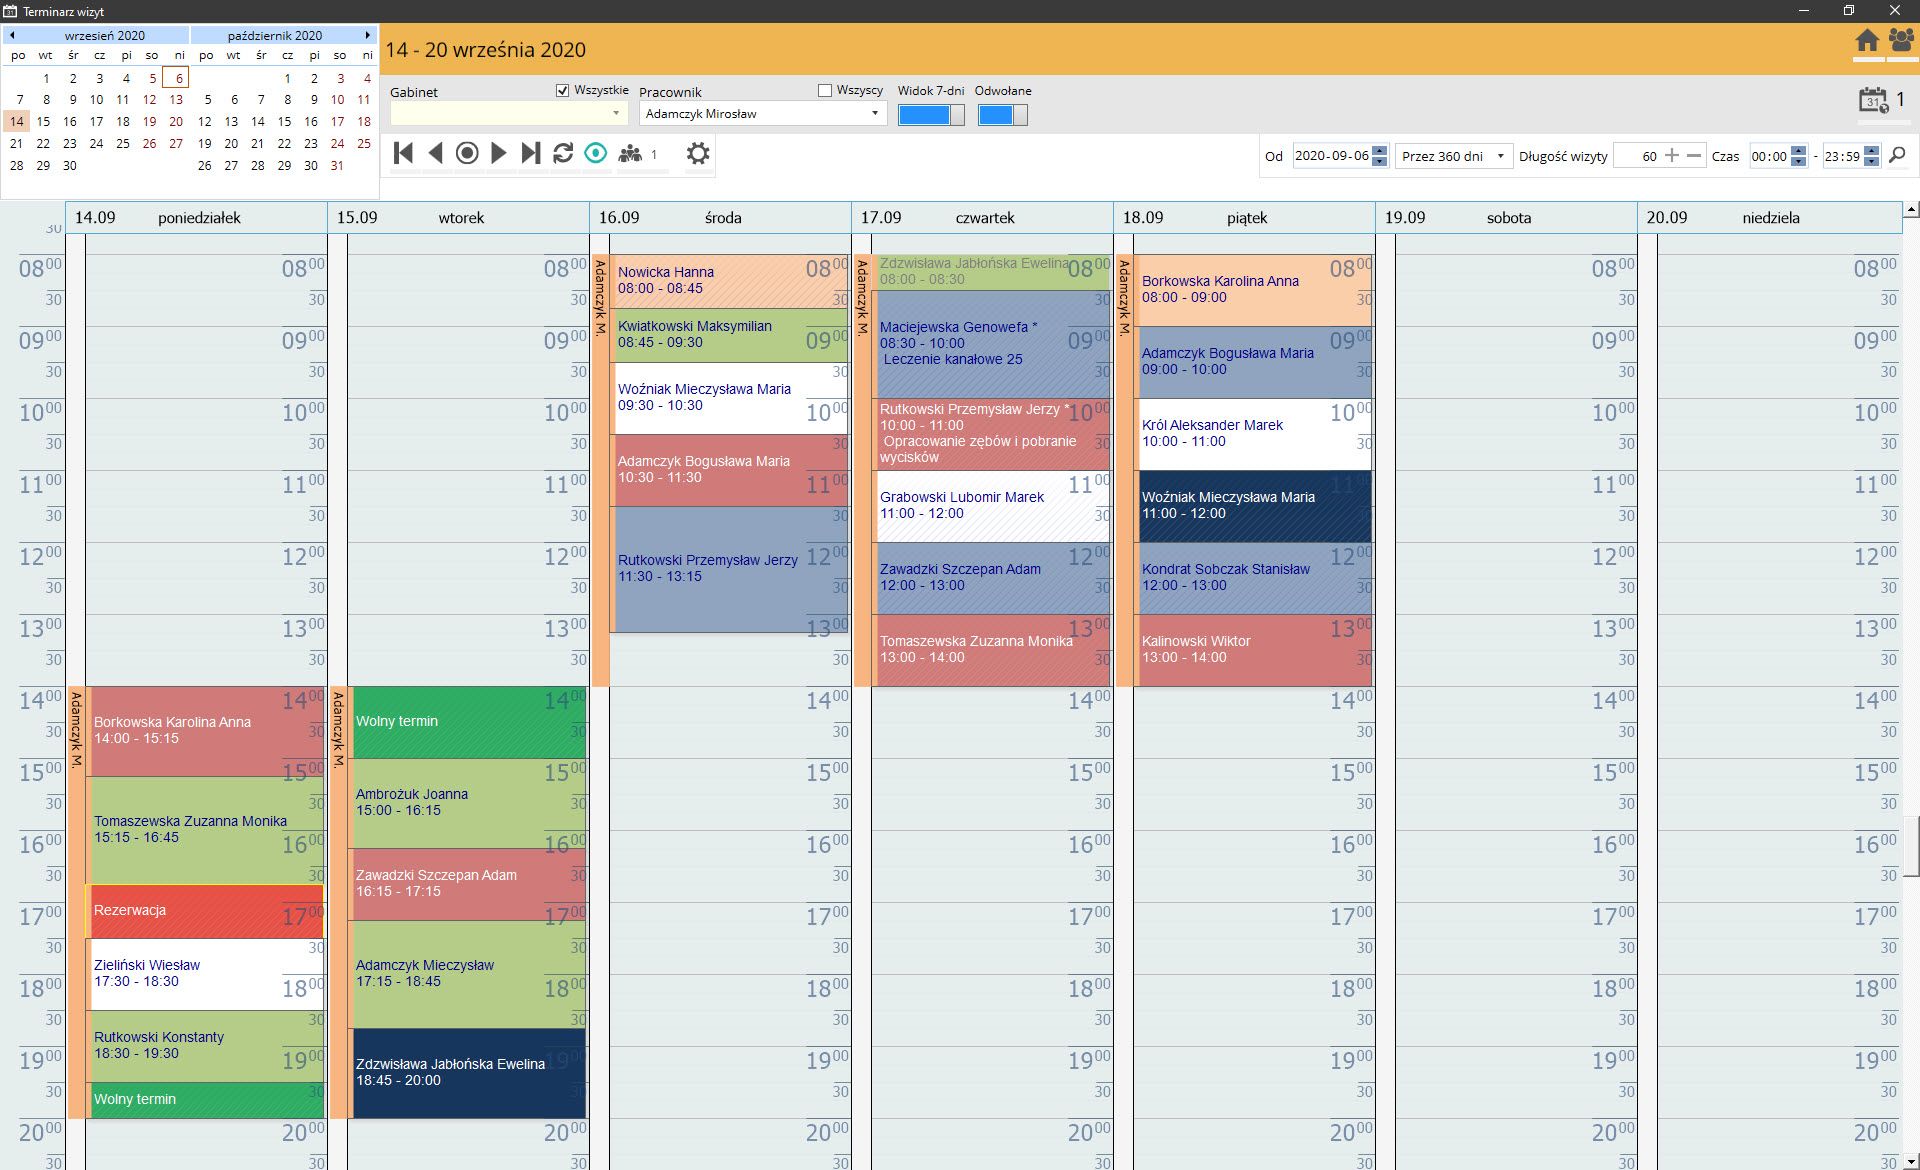Viewport: 1920px width, 1170px height.
Task: Click wrzesień 2020 month header
Action: 104,35
